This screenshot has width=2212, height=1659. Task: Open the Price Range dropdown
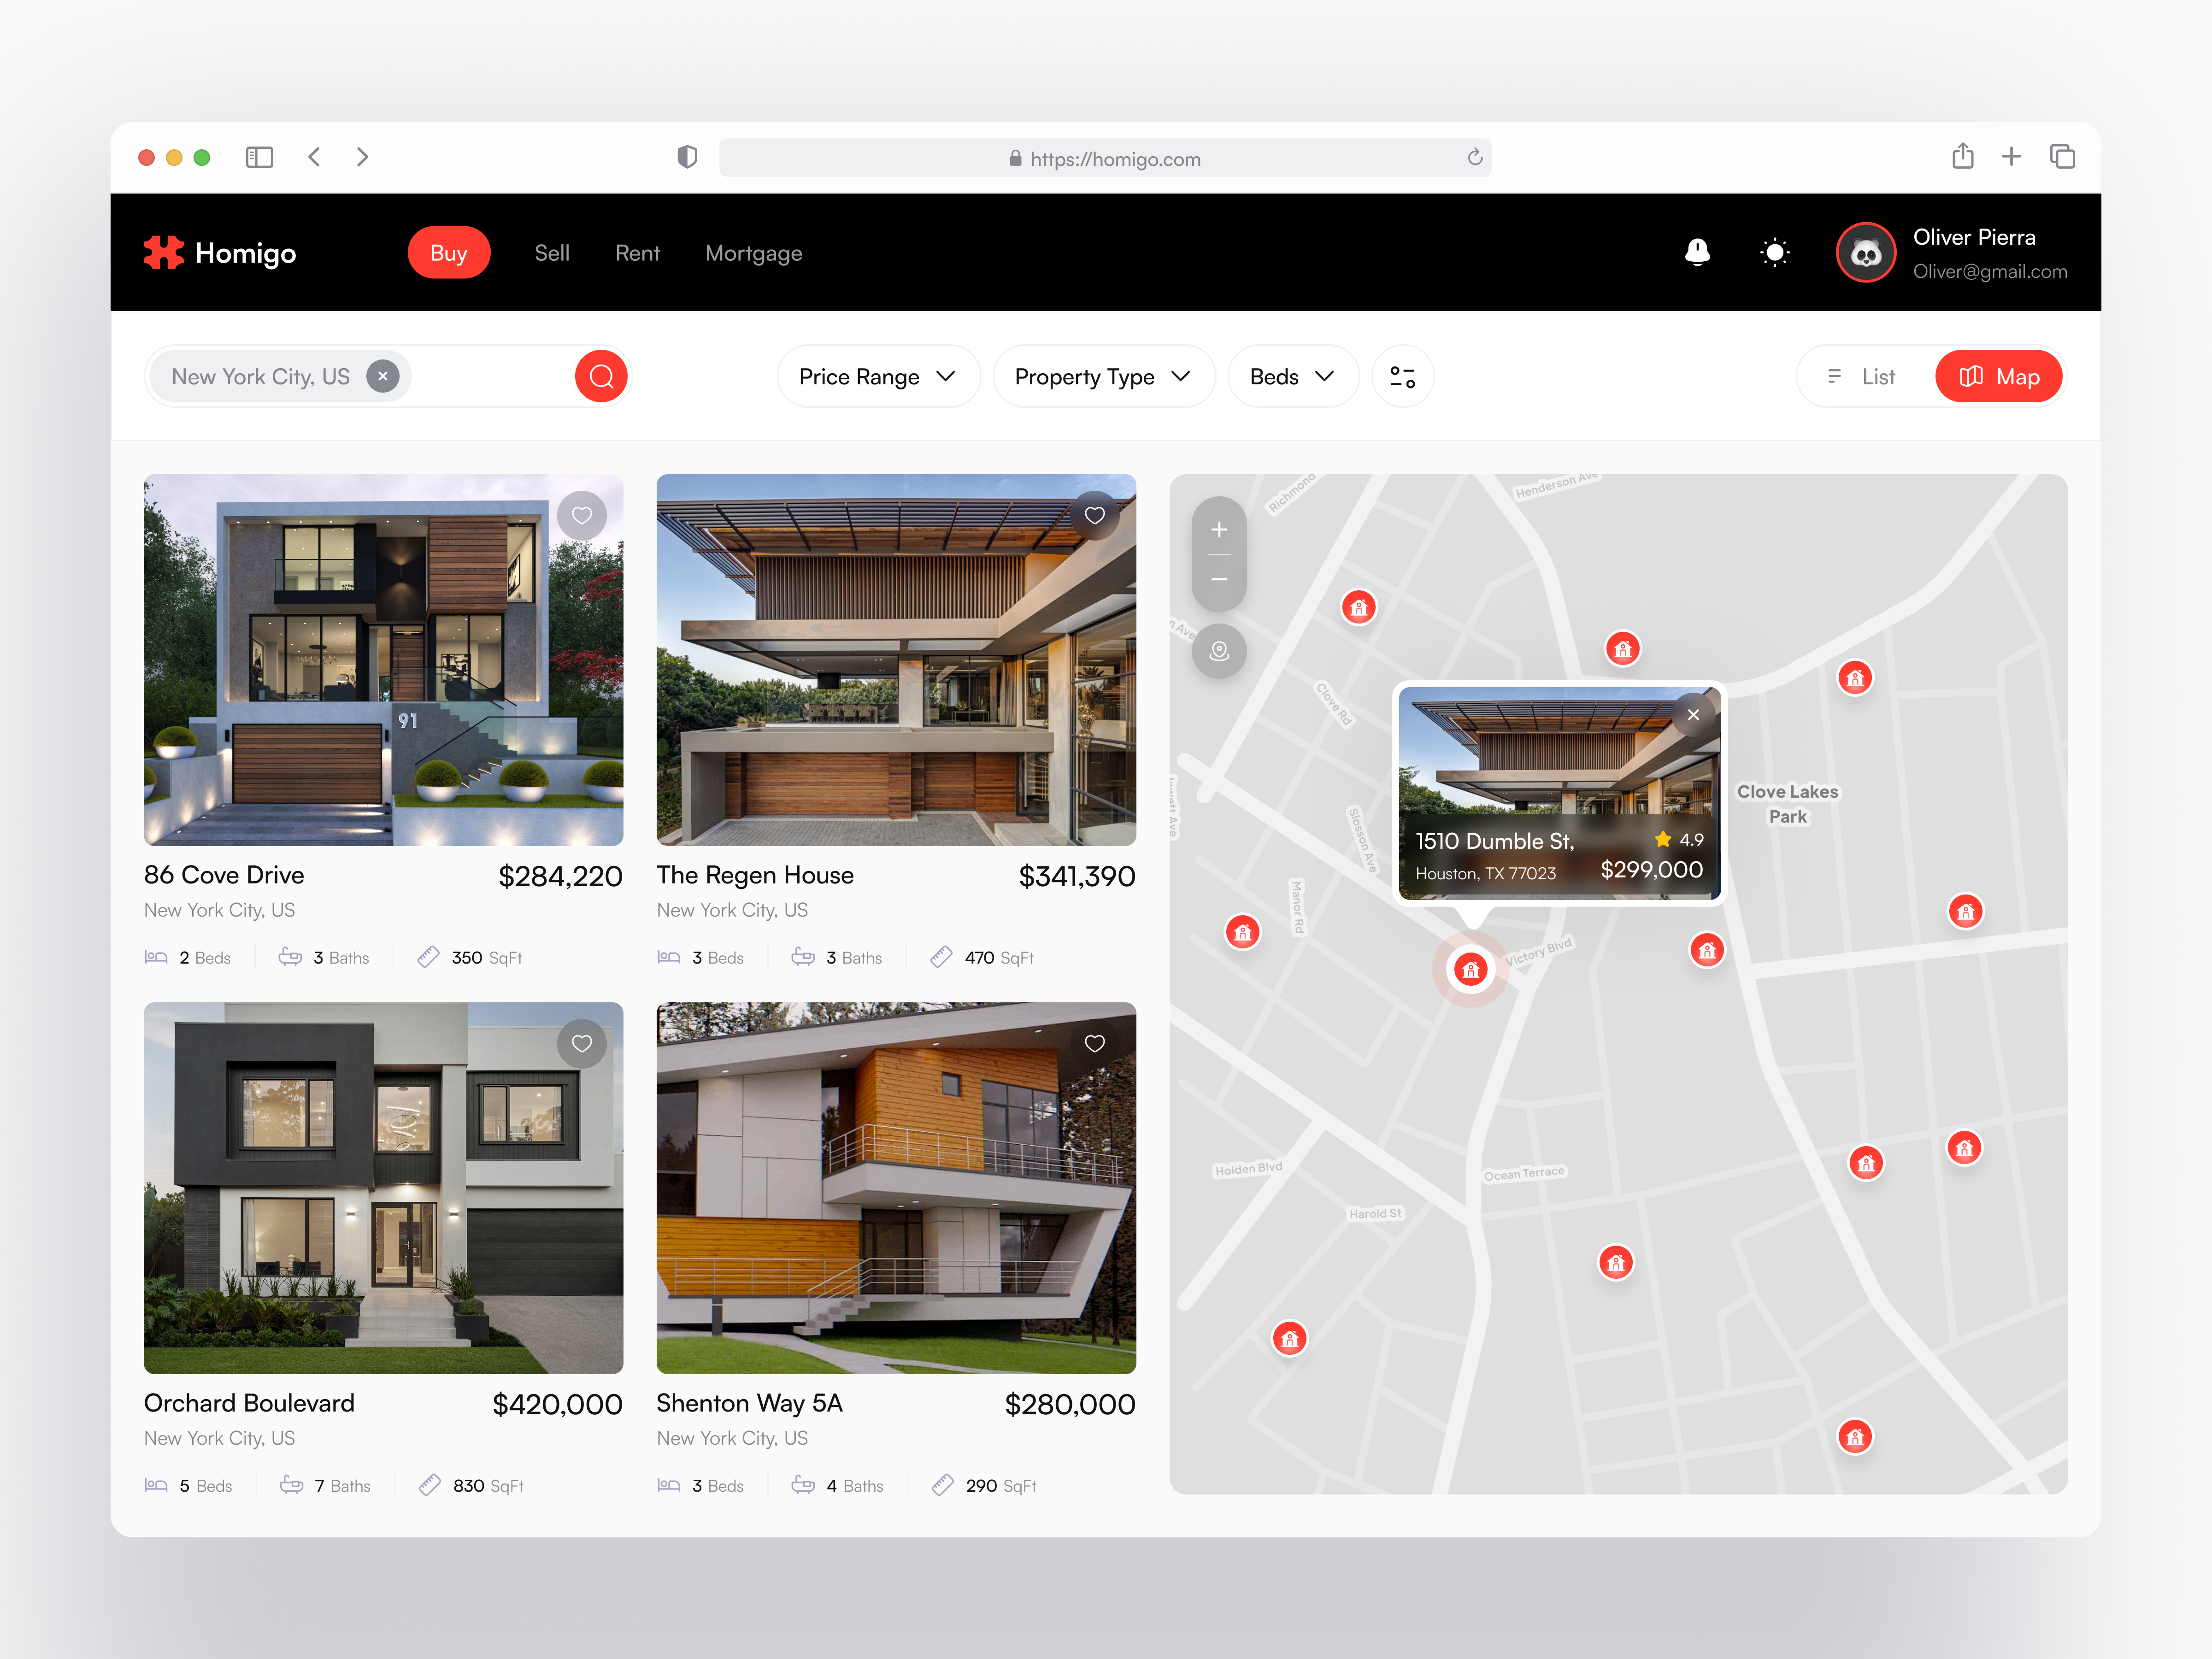coord(878,376)
